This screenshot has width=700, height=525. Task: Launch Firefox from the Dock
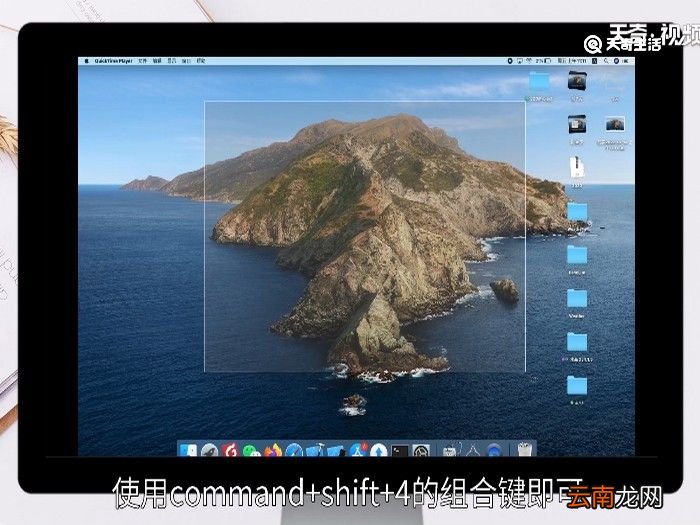[x=273, y=450]
